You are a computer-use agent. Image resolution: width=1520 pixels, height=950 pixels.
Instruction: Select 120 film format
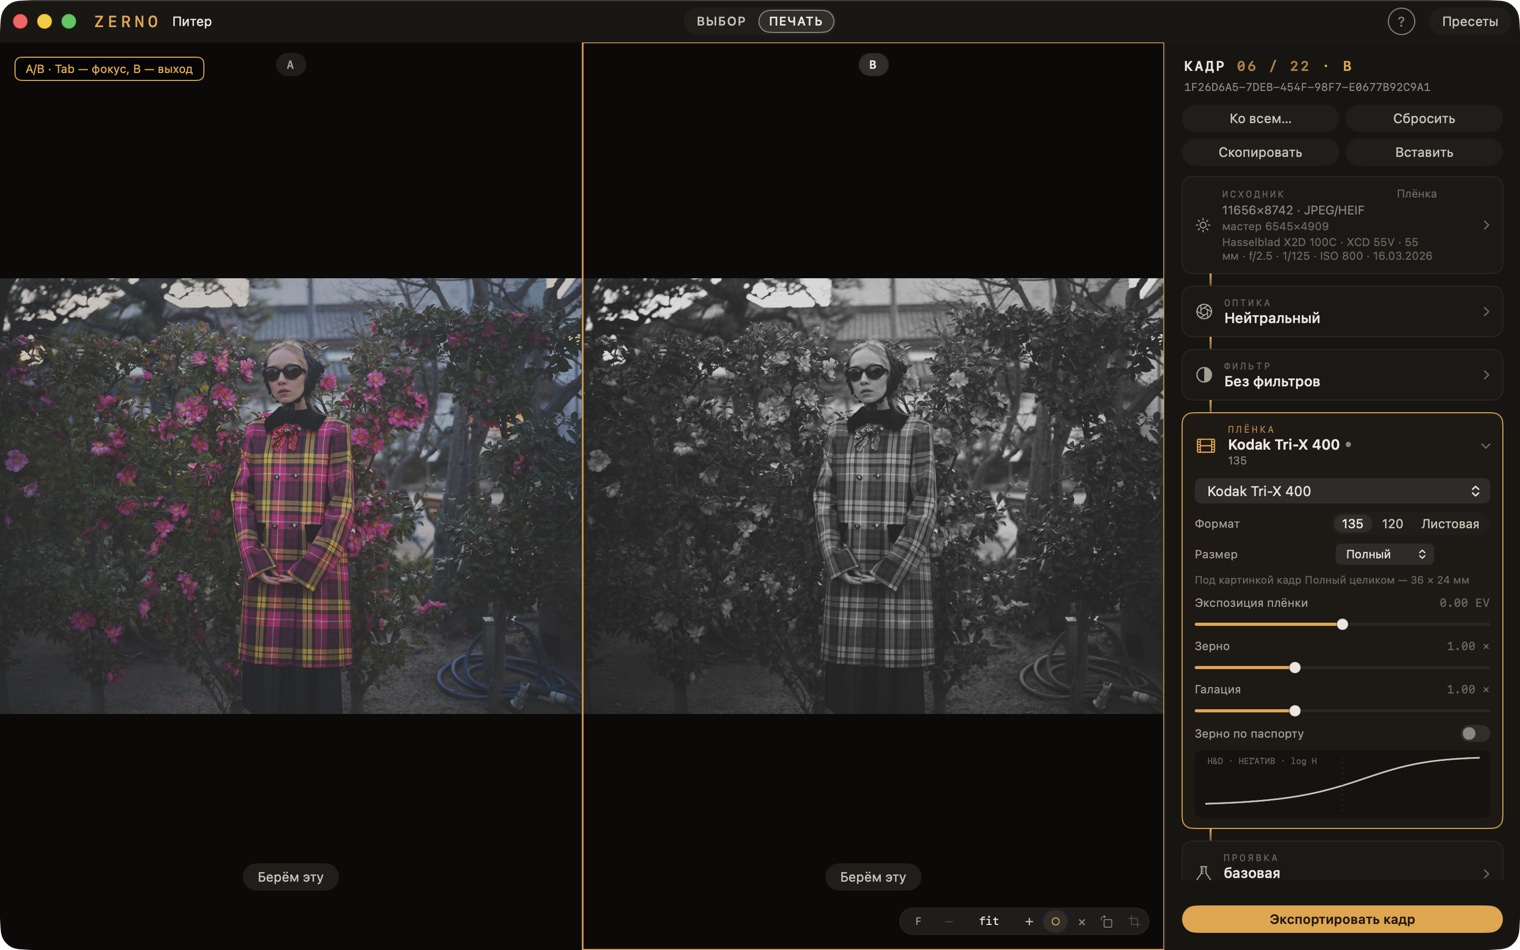point(1392,524)
